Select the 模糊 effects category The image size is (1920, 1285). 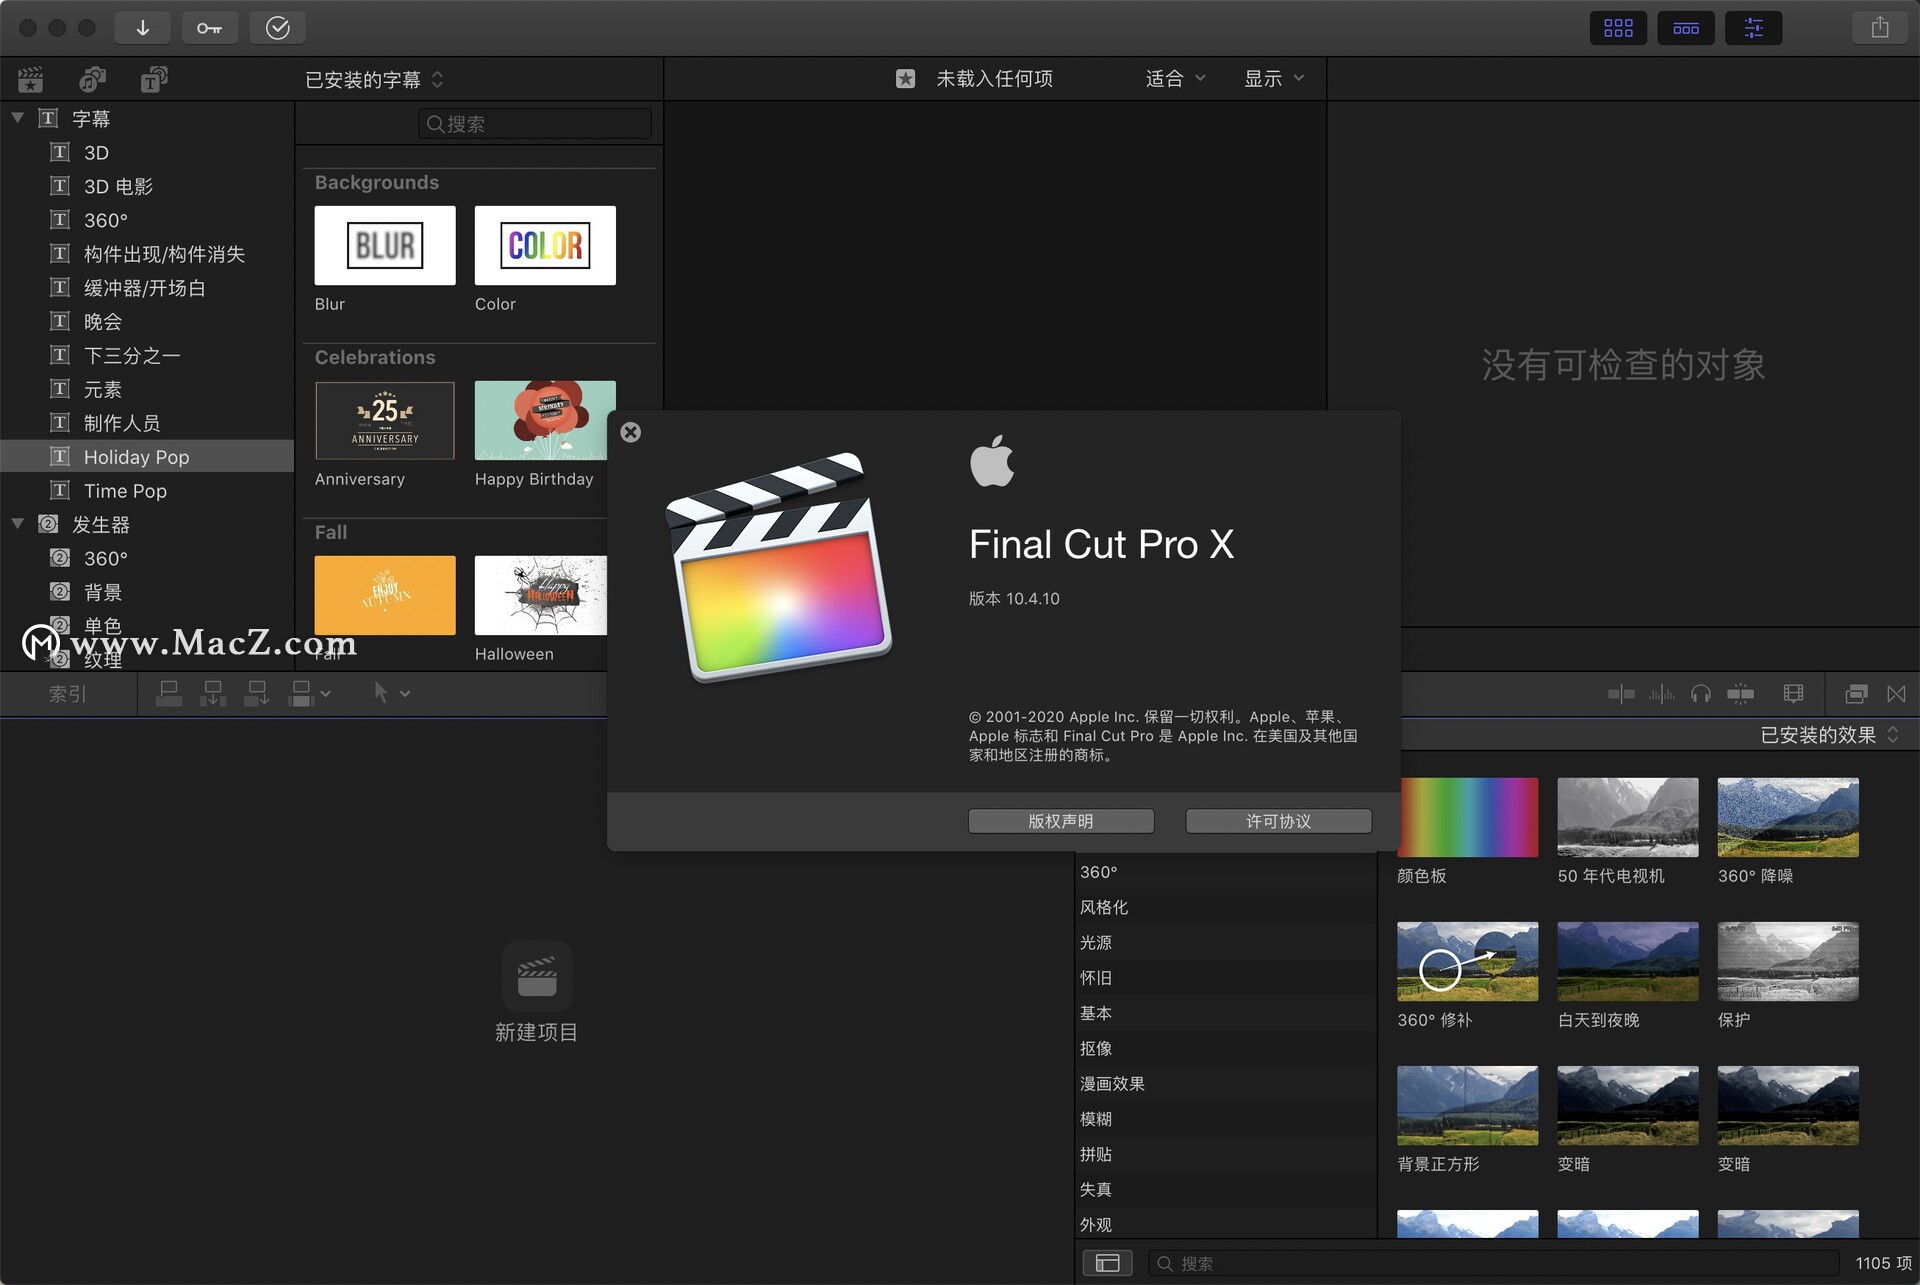click(1225, 1119)
